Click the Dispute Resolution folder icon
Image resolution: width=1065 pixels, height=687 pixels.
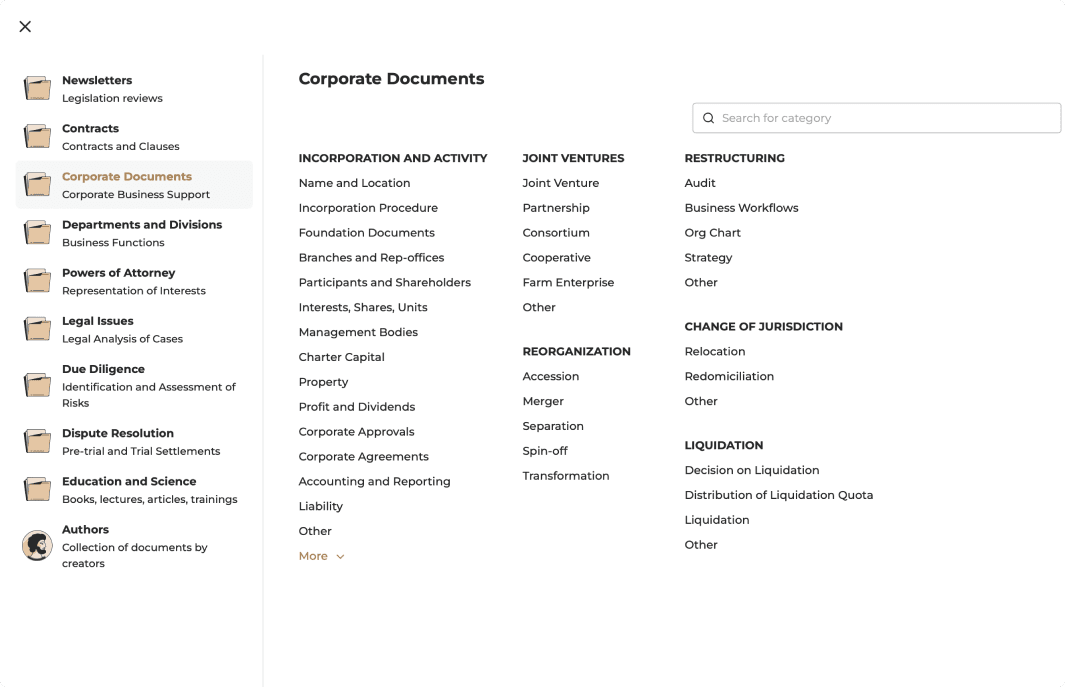coord(37,440)
